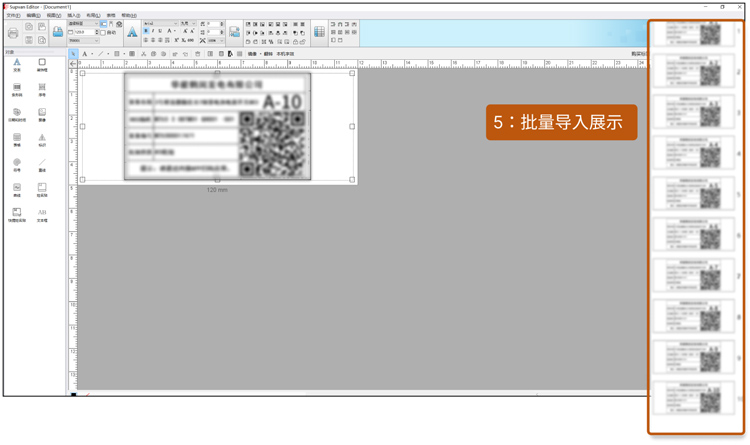This screenshot has height=445, width=750.
Task: Click the A-10 text on the label canvas
Action: (283, 101)
